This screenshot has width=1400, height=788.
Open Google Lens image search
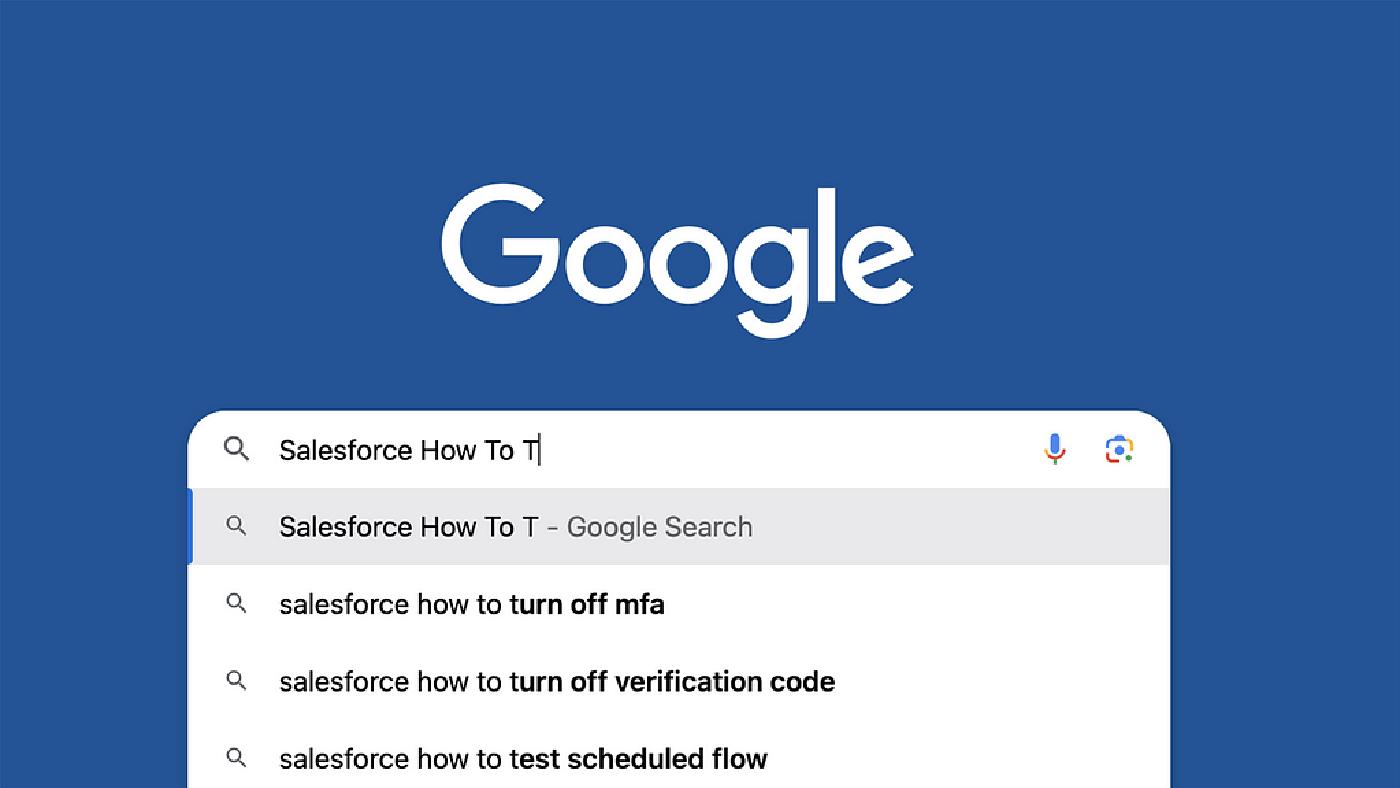tap(1119, 449)
